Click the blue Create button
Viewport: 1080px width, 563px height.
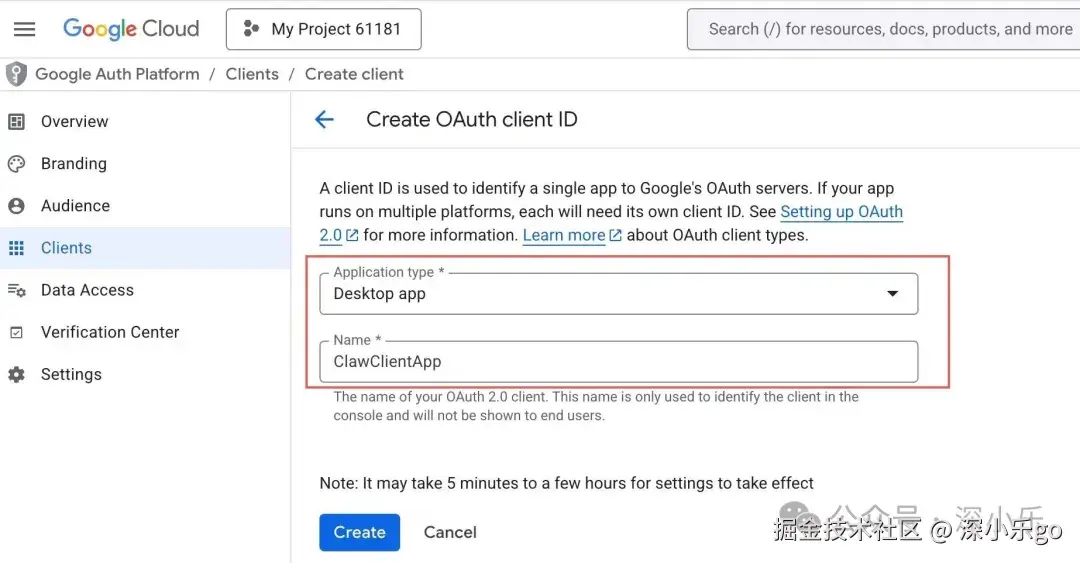[360, 532]
